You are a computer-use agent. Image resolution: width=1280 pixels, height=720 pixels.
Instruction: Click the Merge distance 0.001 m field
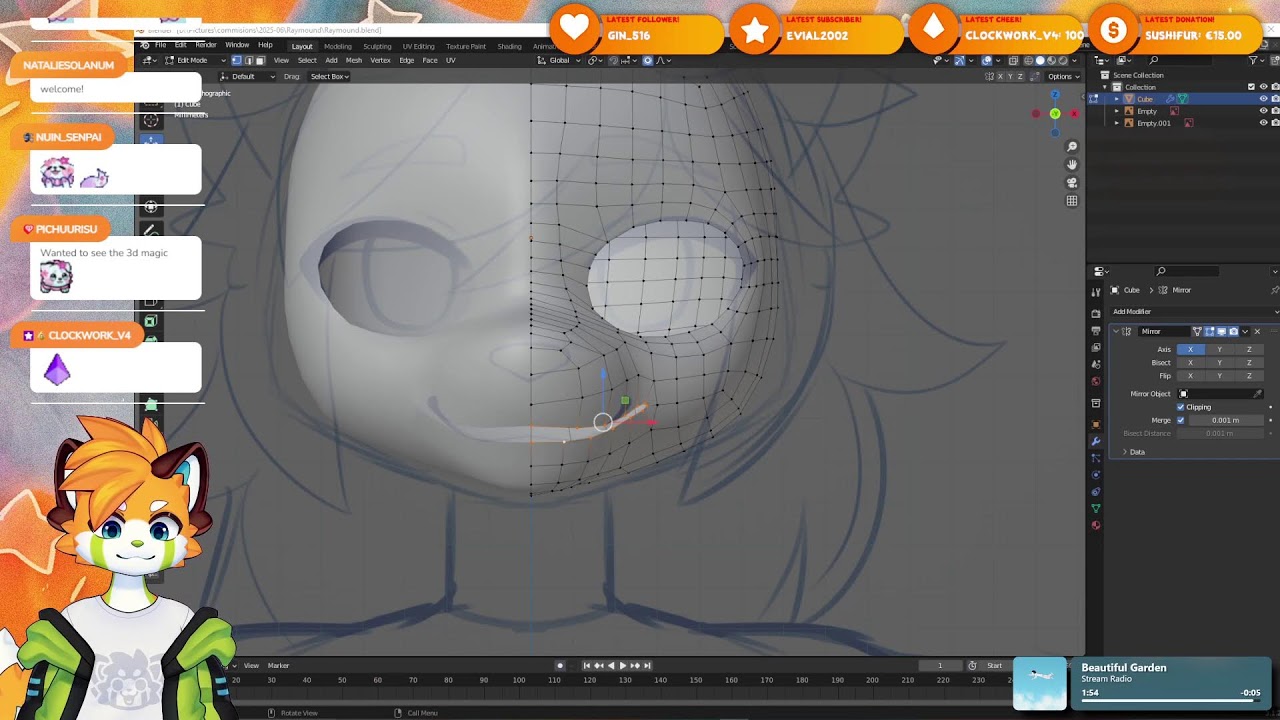pyautogui.click(x=1226, y=420)
